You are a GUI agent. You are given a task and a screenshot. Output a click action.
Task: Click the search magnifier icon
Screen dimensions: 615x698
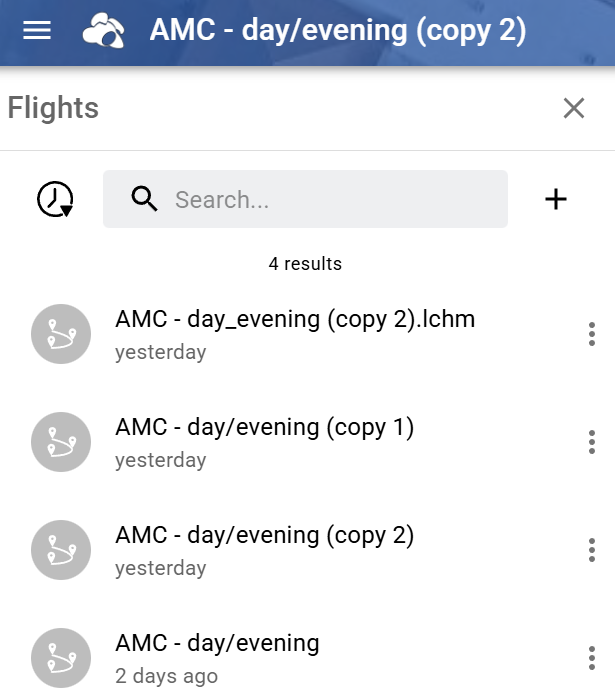145,200
